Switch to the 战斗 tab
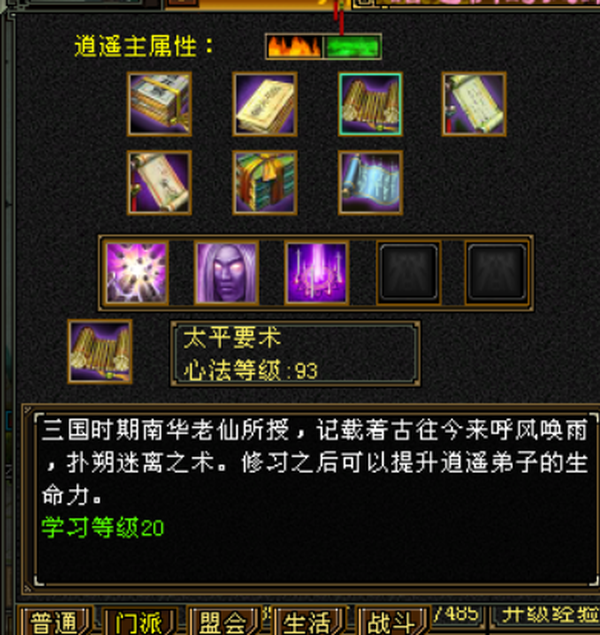Screen dimensions: 600x635 pos(392,622)
